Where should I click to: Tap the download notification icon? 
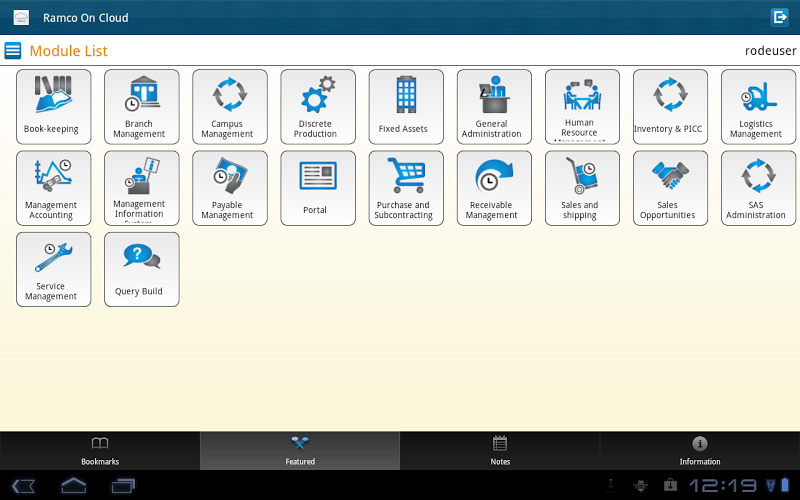[611, 485]
